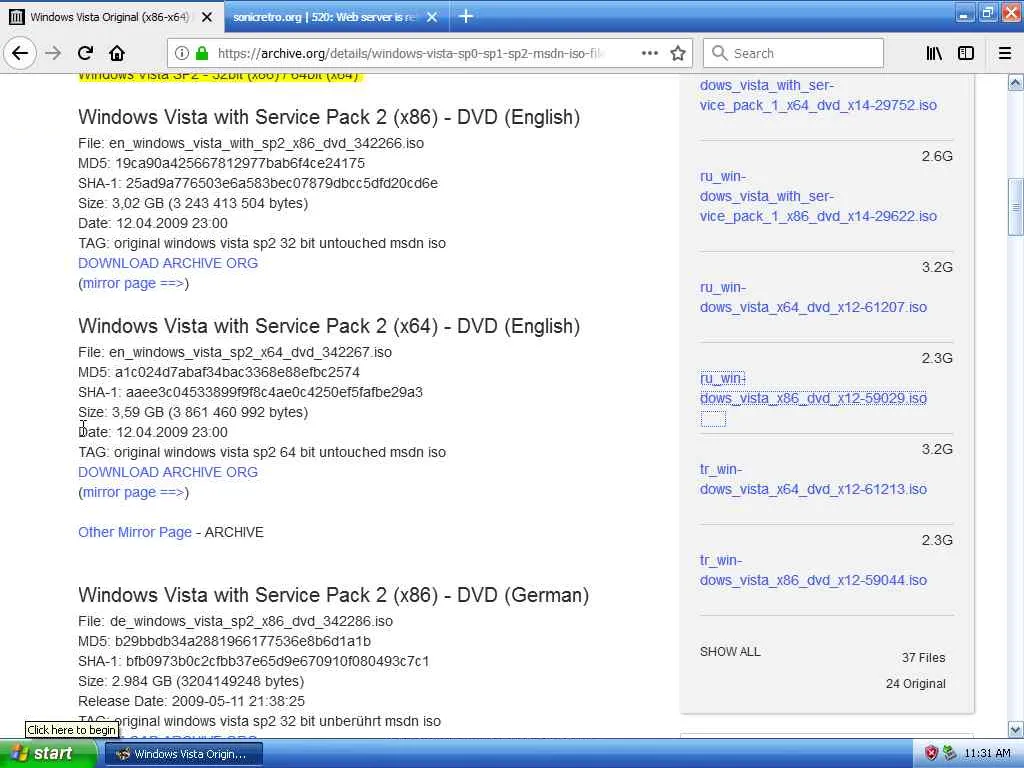Image resolution: width=1024 pixels, height=768 pixels.
Task: Click SHOW ALL files link
Action: pos(730,652)
